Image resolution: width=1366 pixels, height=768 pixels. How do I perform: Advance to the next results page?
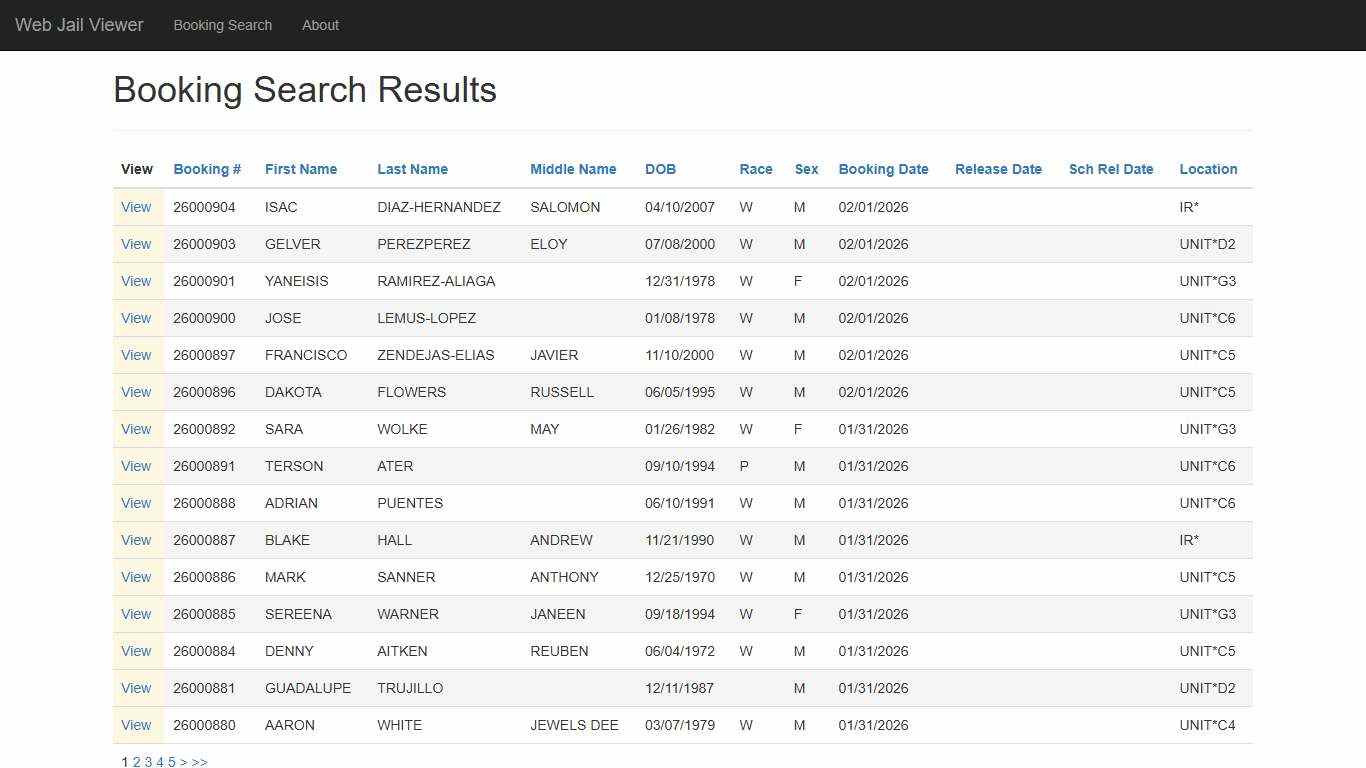pyautogui.click(x=184, y=761)
